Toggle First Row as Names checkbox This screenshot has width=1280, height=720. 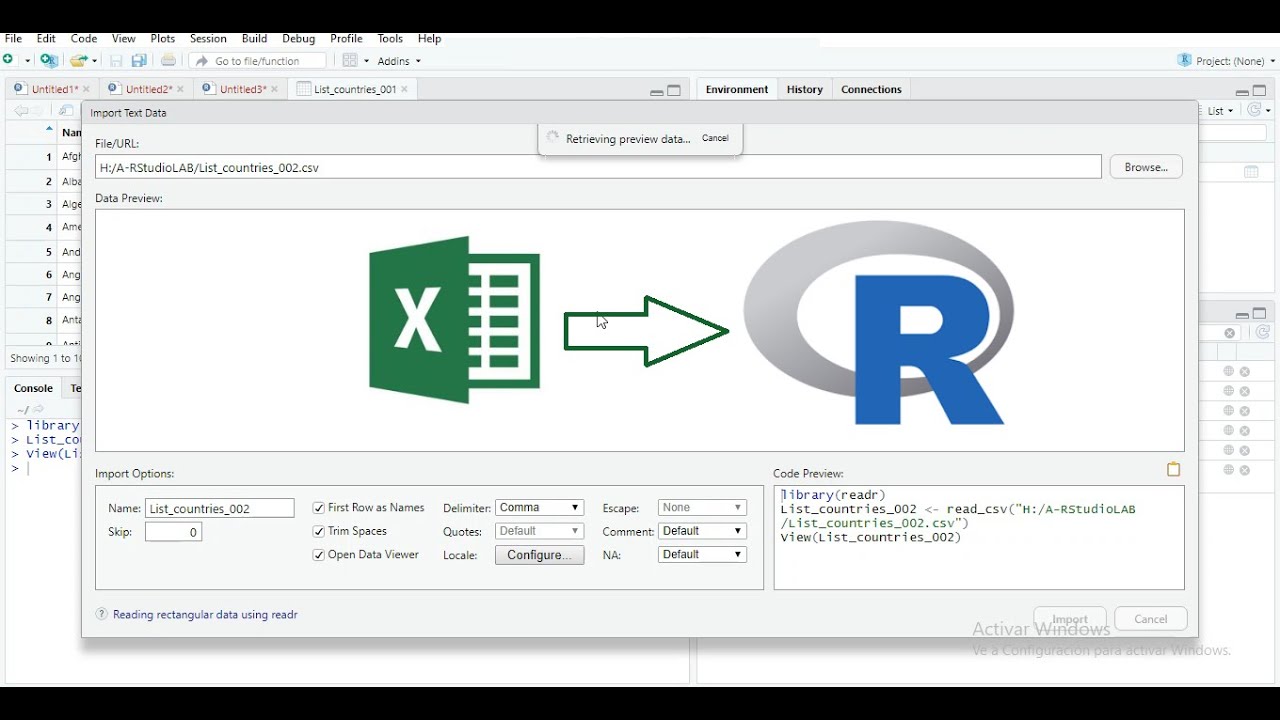(x=318, y=508)
